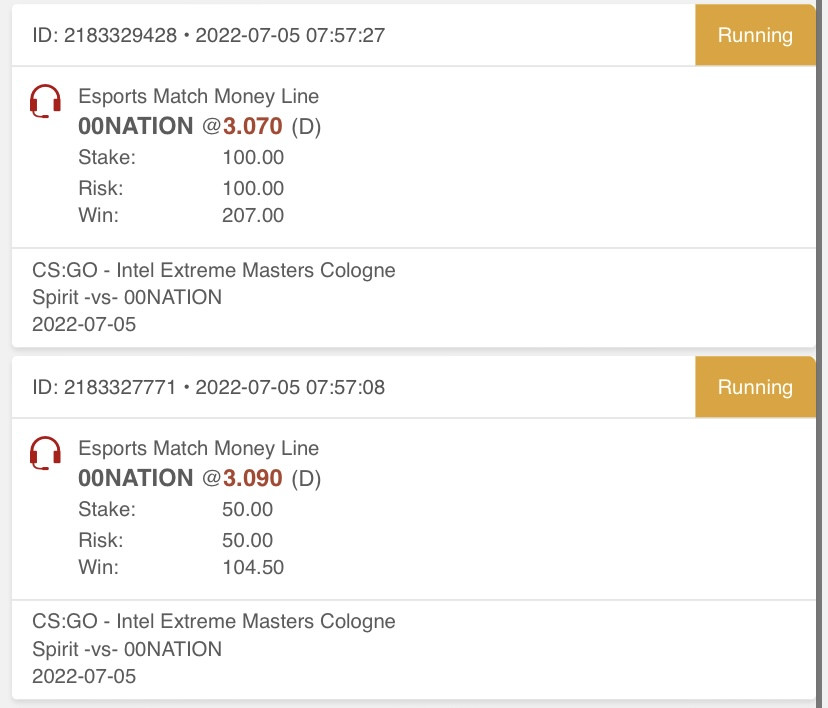Click the Stake value 50.00

coord(247,509)
